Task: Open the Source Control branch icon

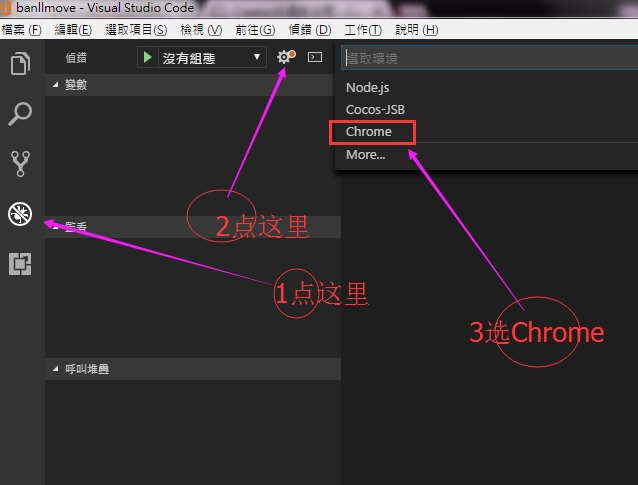Action: click(20, 164)
